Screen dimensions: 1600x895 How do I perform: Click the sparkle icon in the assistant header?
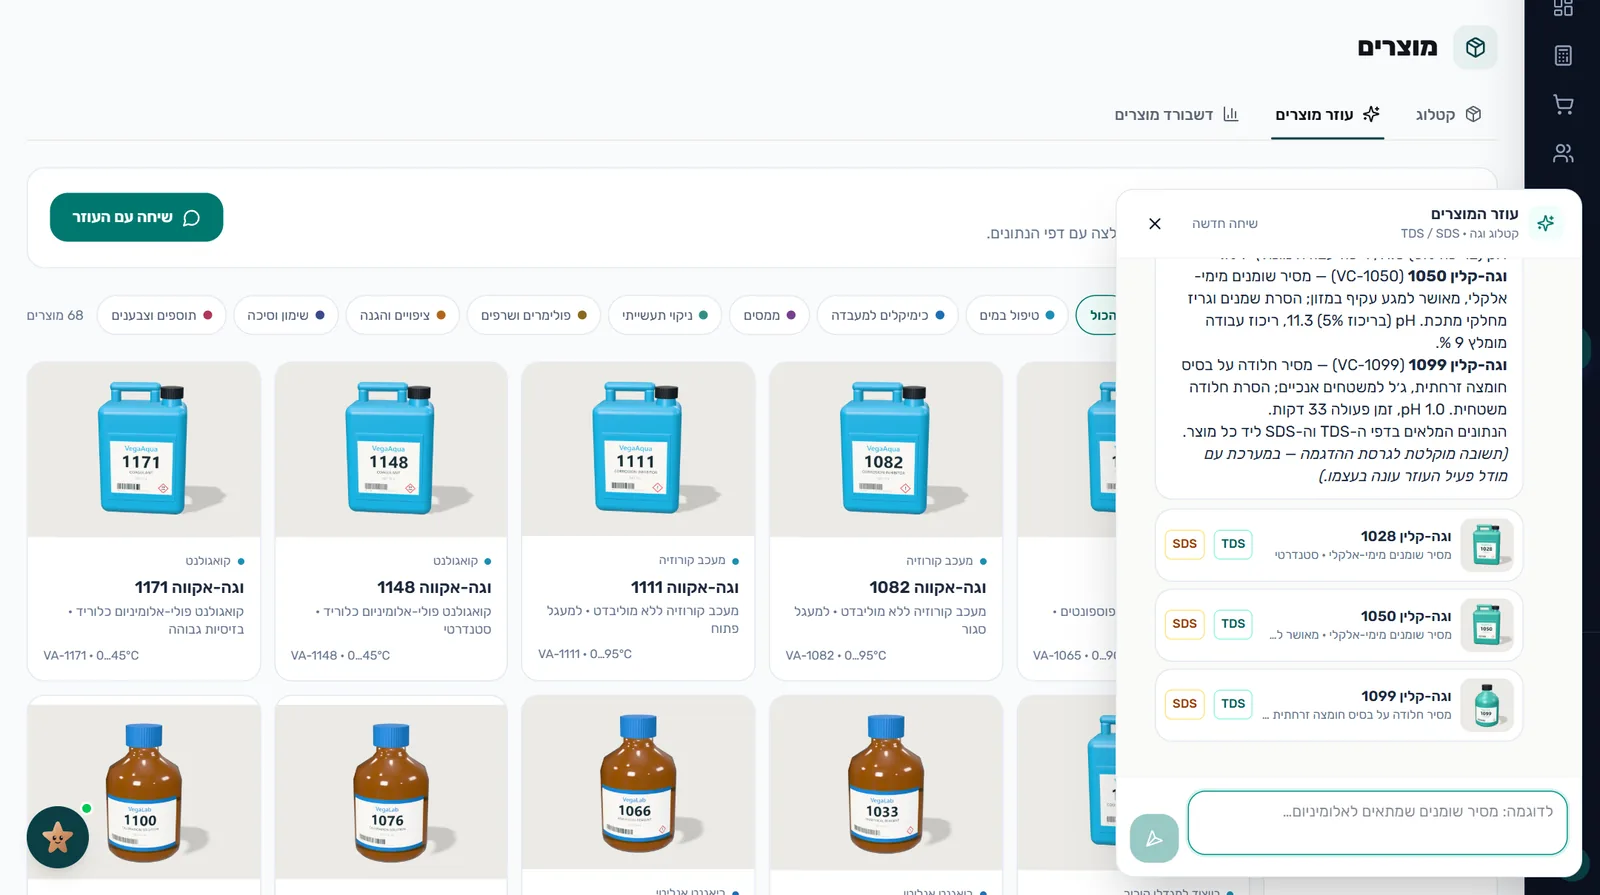click(x=1545, y=223)
